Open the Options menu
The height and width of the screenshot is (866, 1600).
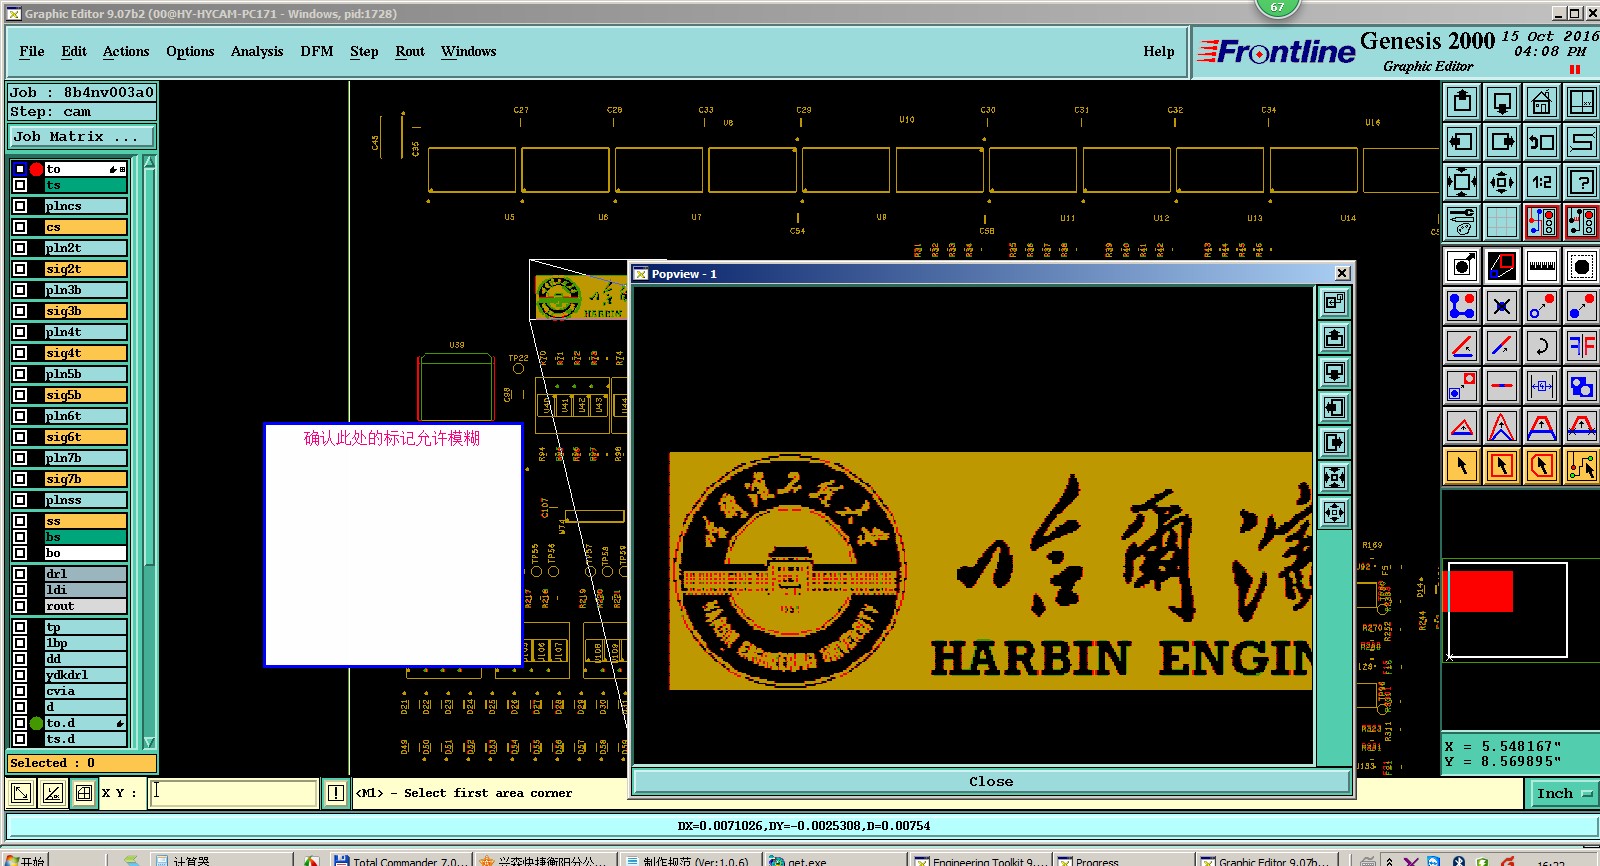pyautogui.click(x=190, y=52)
